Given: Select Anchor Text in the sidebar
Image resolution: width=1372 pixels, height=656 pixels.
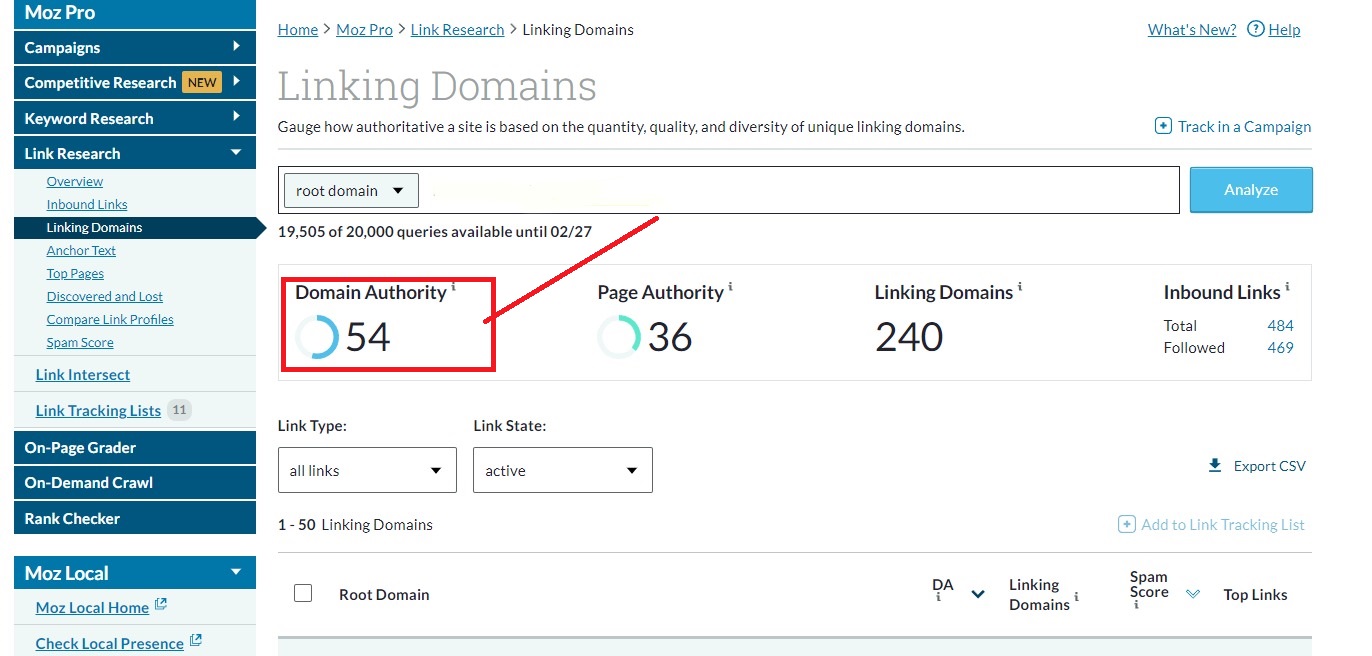Looking at the screenshot, I should click(x=81, y=250).
